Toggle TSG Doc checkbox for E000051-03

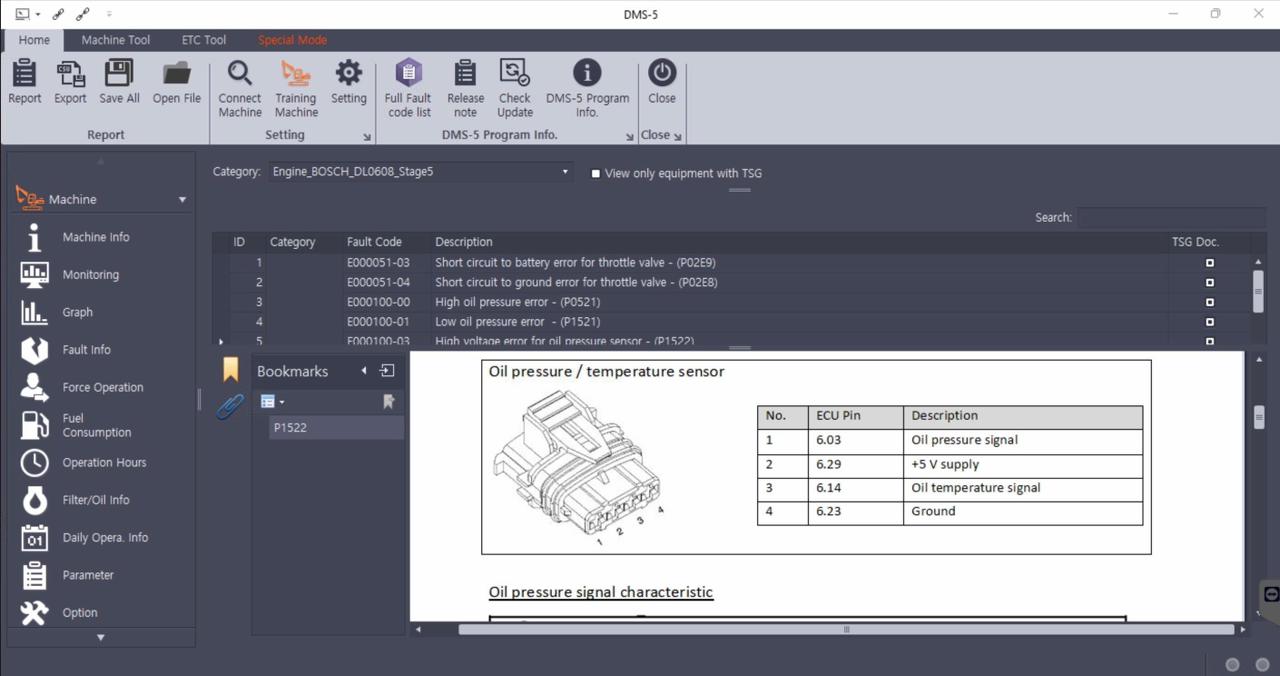[x=1209, y=263]
